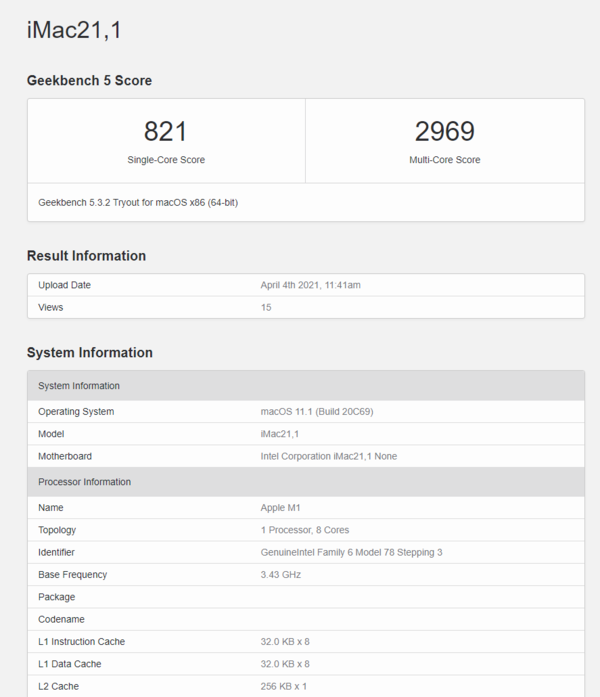
Task: Click the Motherboard label
Action: point(65,456)
